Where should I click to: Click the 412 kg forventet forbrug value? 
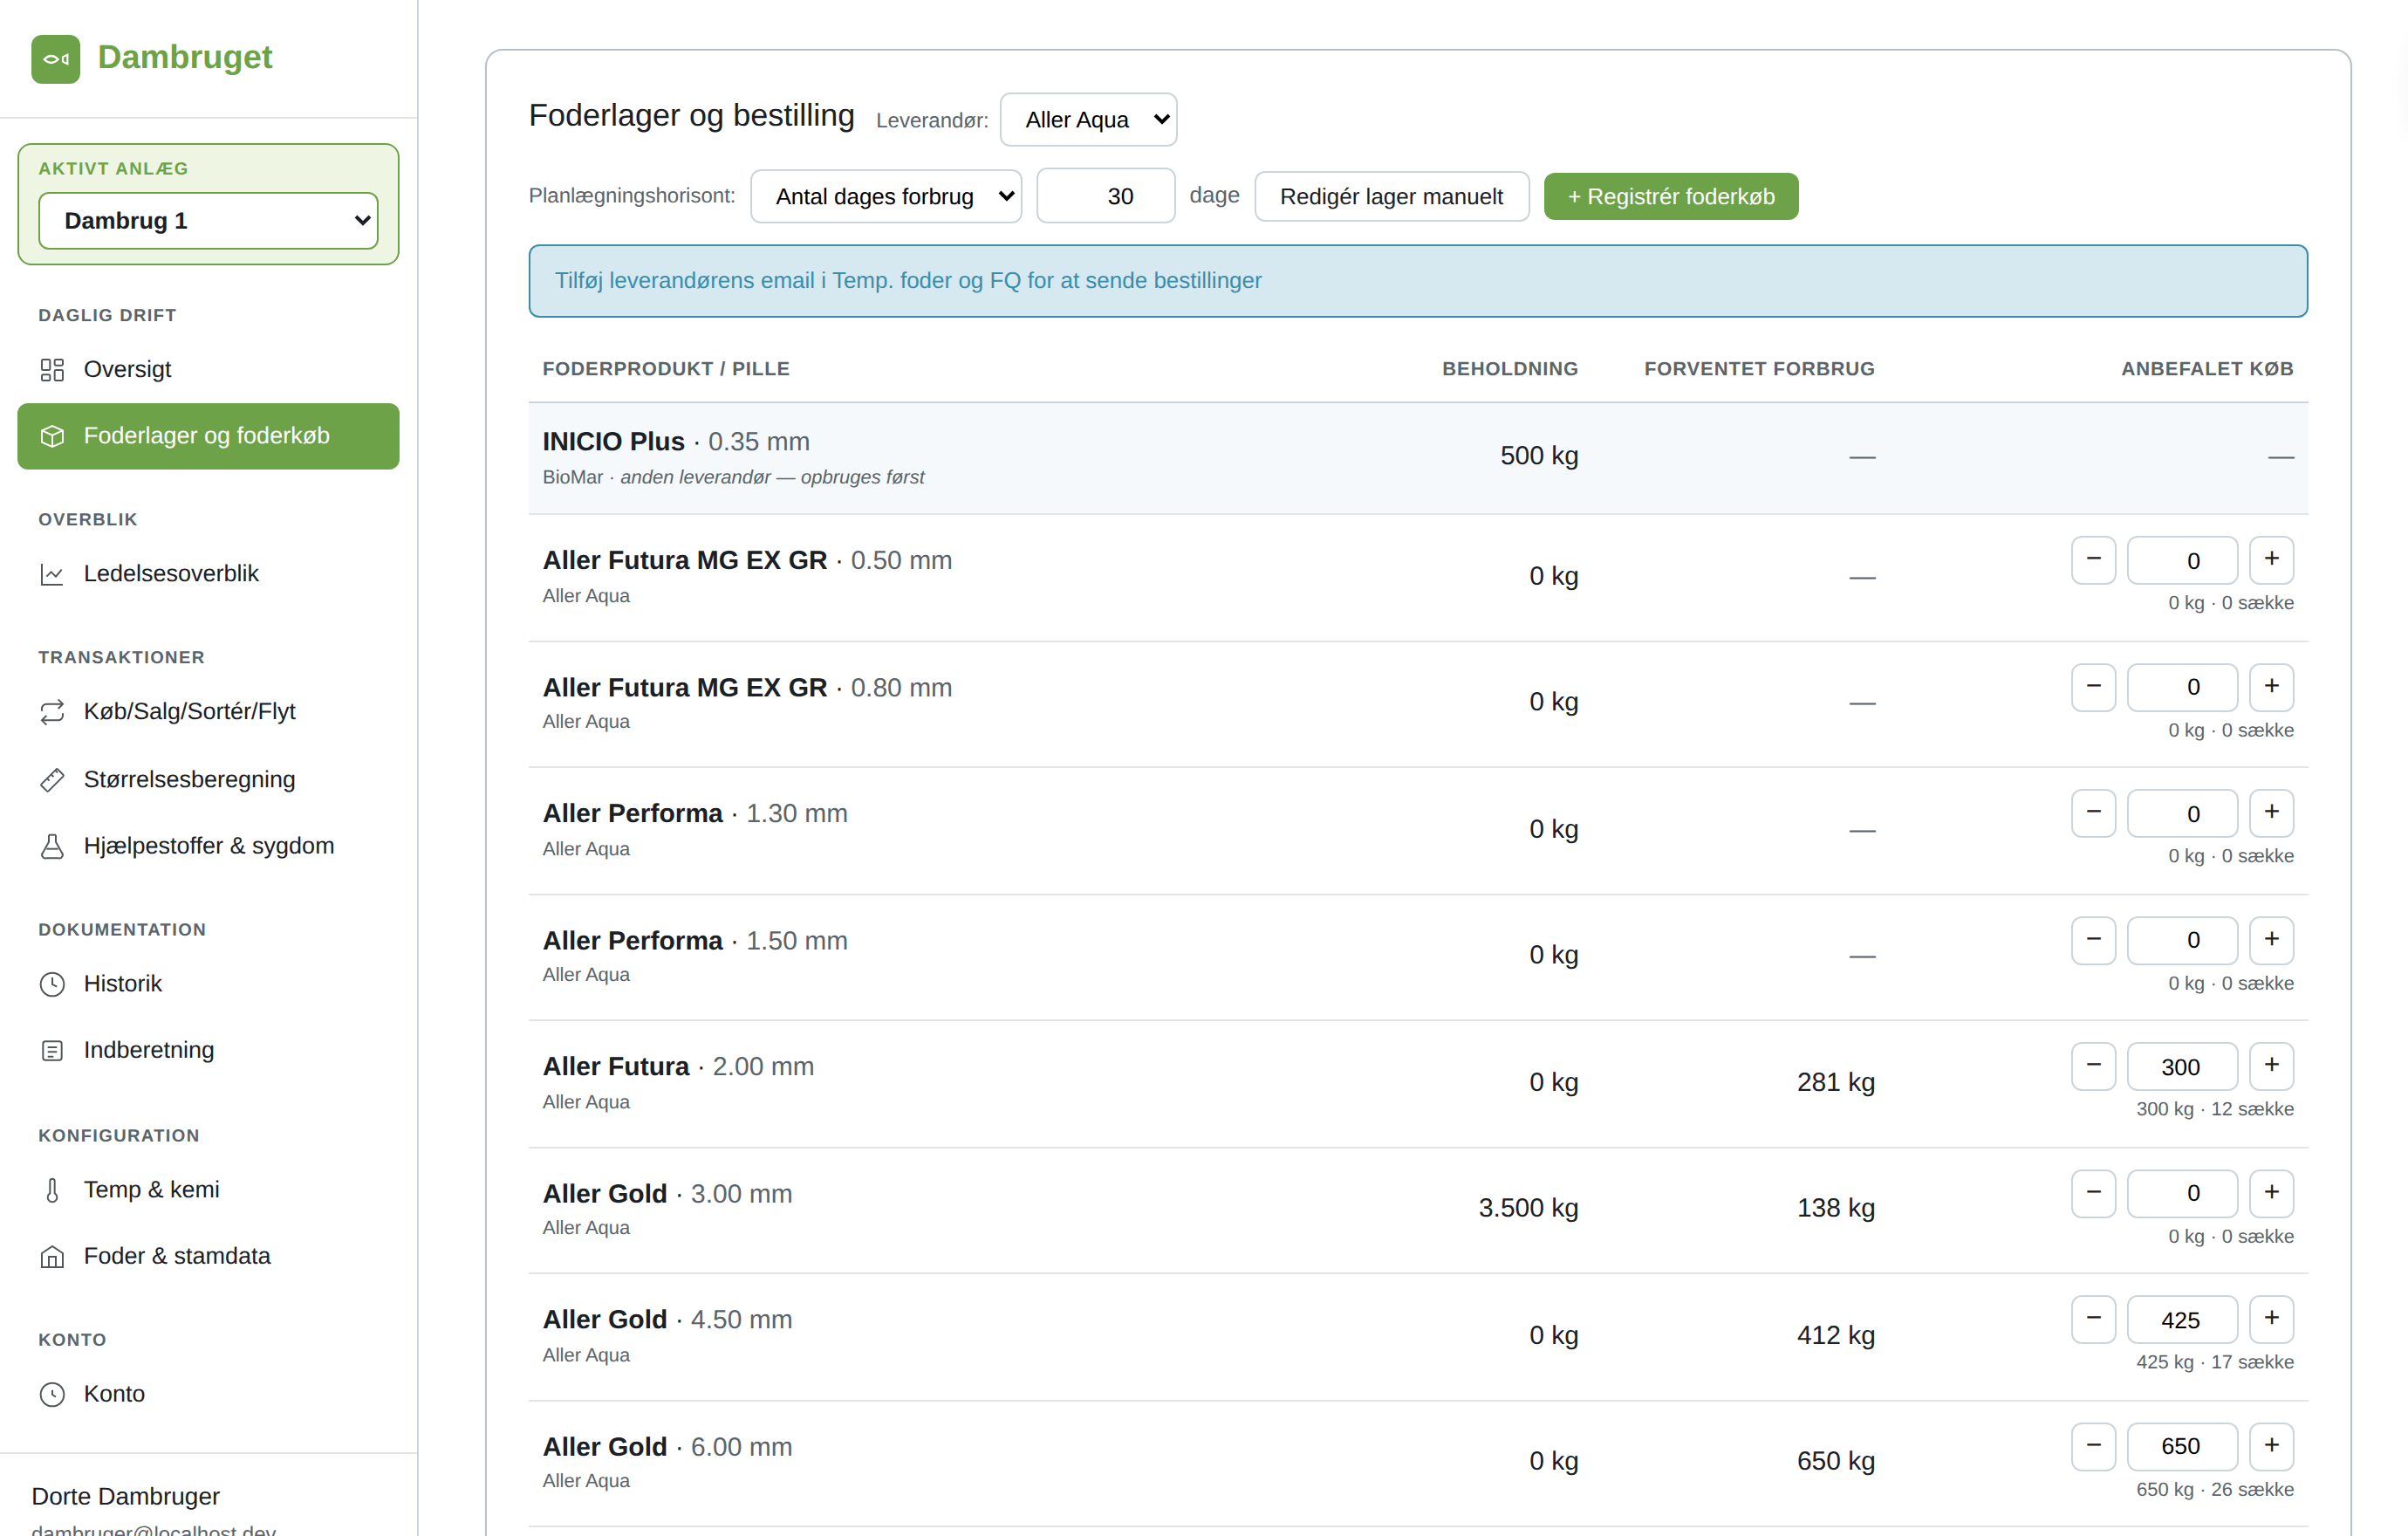1835,1335
